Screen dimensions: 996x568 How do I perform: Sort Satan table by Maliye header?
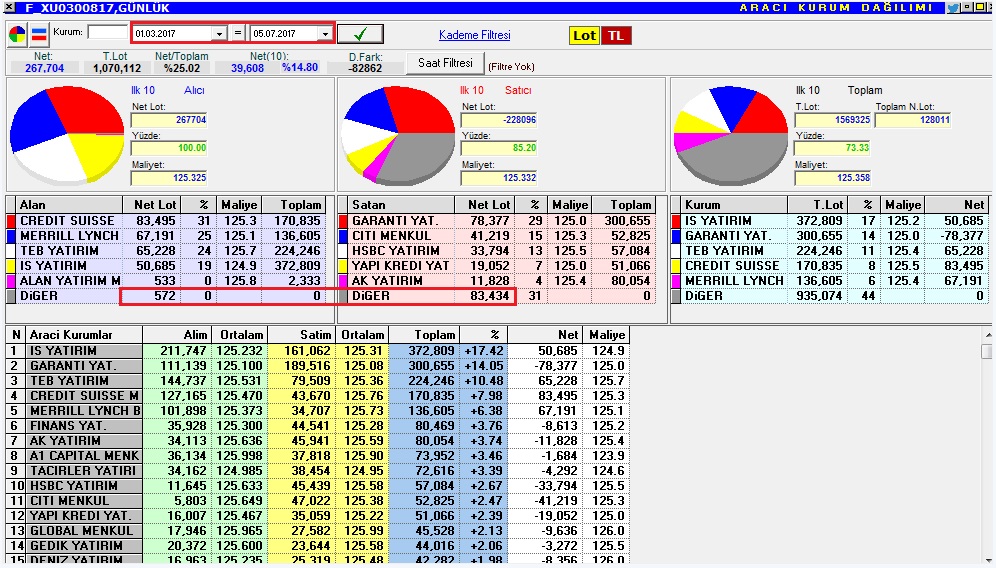[x=569, y=205]
